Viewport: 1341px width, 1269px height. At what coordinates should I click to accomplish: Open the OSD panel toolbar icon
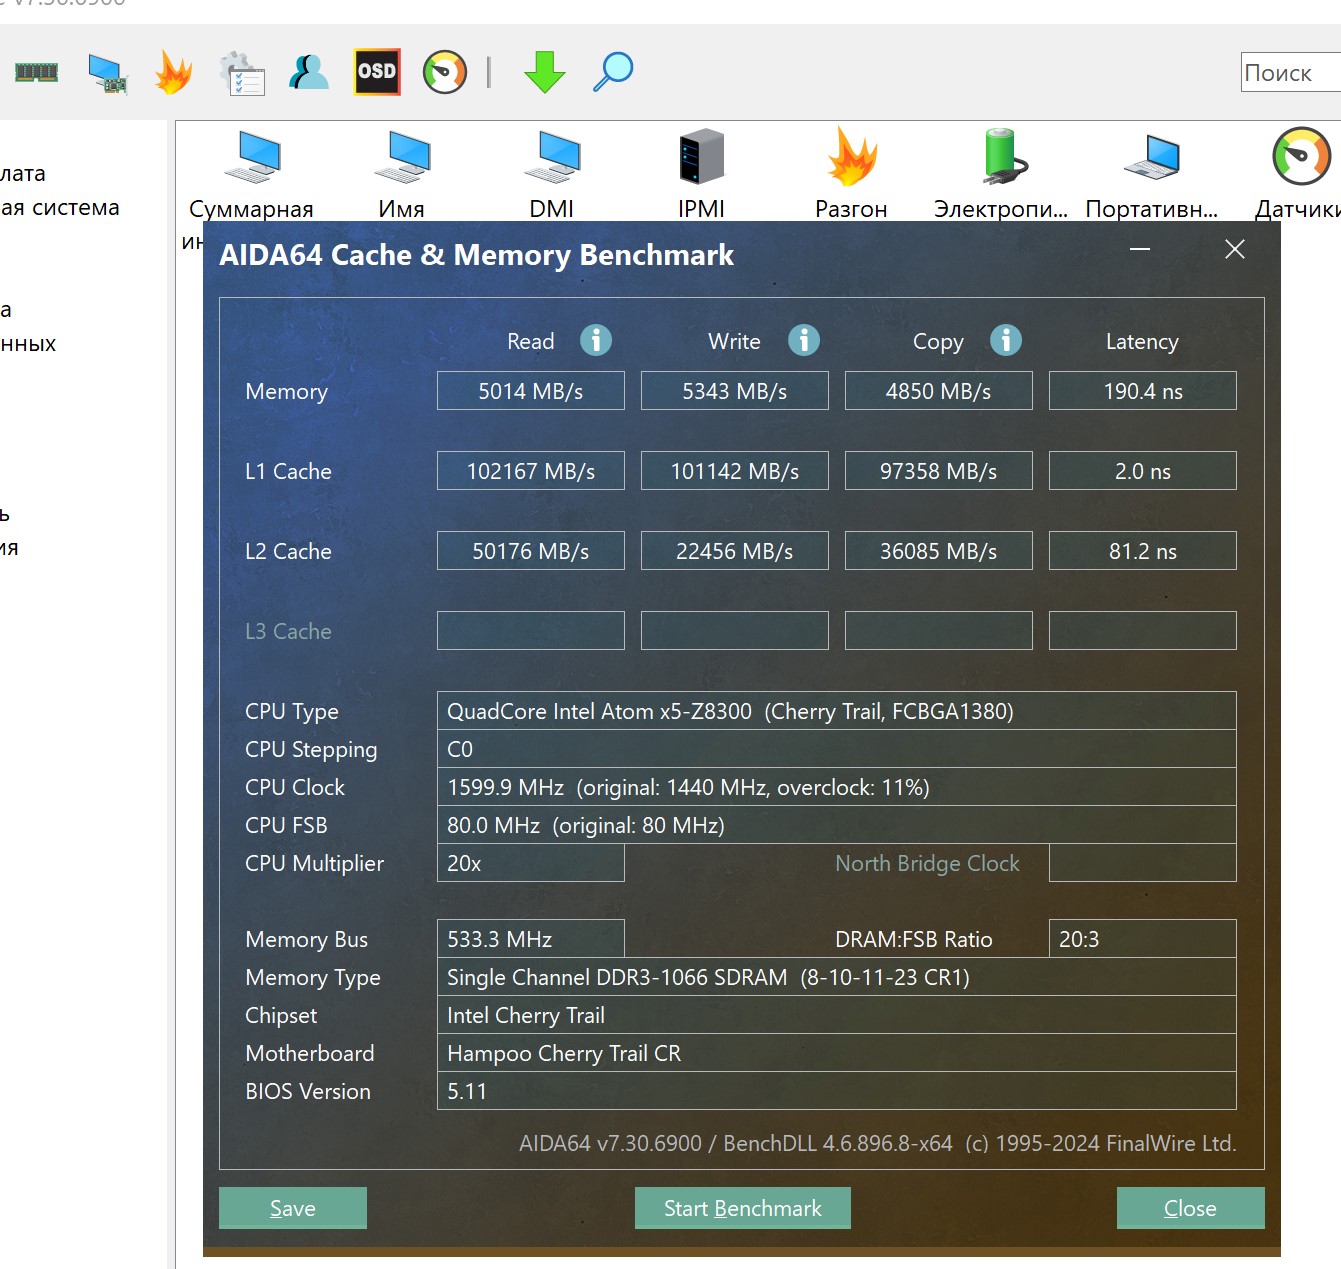(377, 72)
